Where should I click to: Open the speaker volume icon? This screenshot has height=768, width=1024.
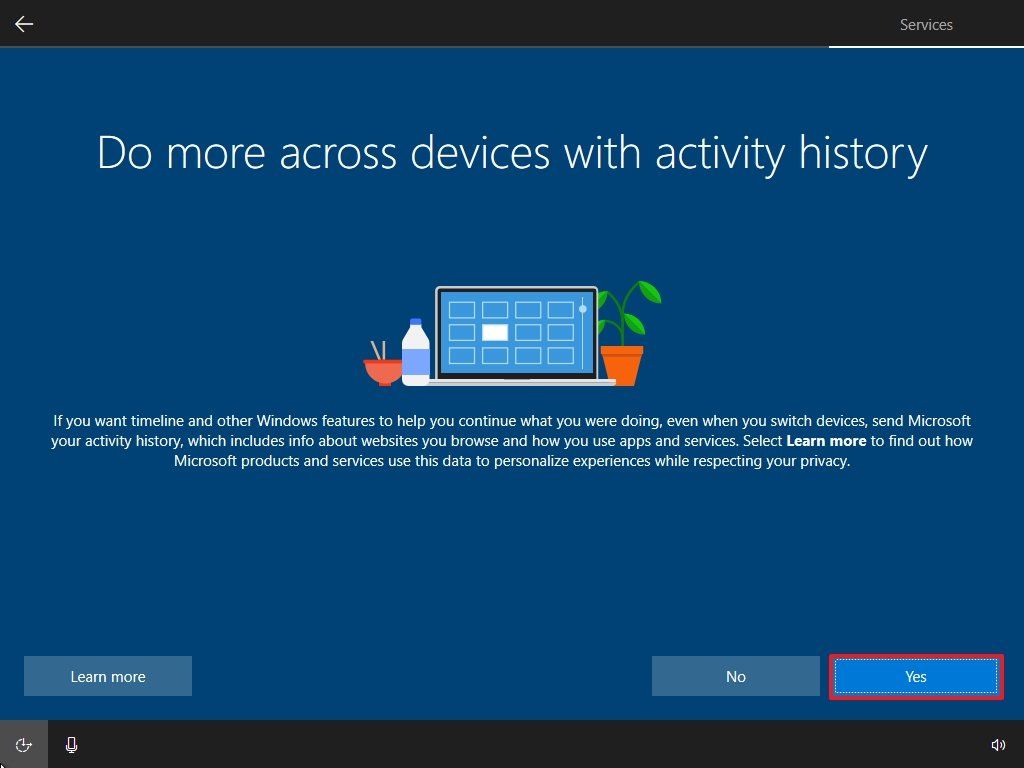tap(998, 745)
